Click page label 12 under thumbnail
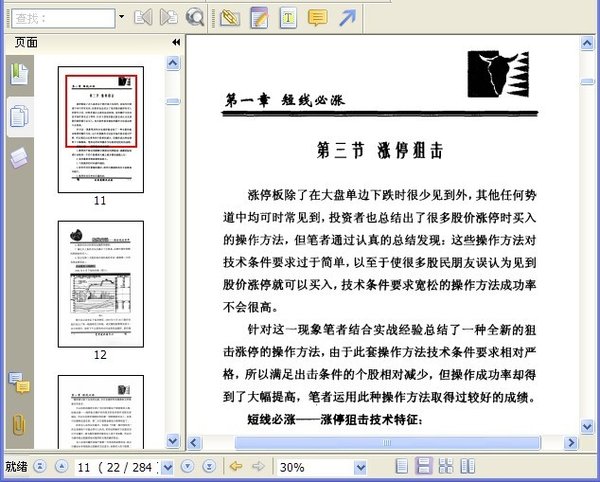600x482 pixels. coord(100,355)
